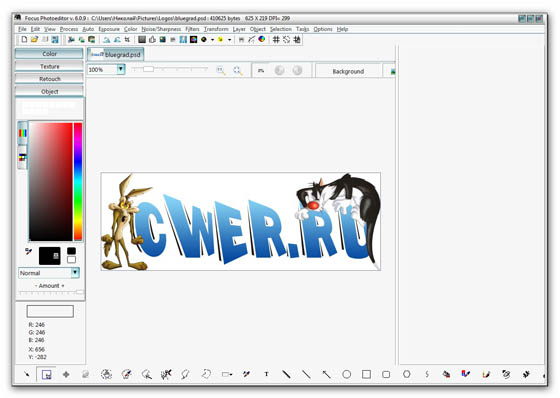
Task: Open dropdown arrow next to yellow circle icon
Action: coord(230,40)
